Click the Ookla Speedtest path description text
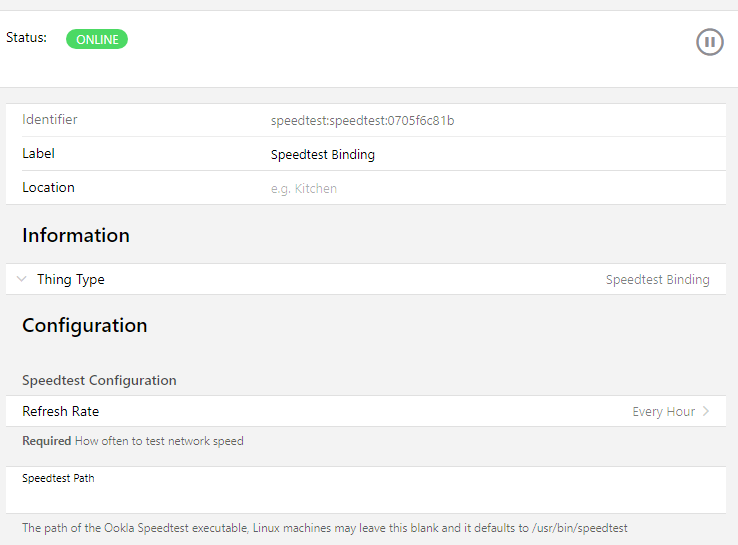This screenshot has width=738, height=545. (x=324, y=527)
